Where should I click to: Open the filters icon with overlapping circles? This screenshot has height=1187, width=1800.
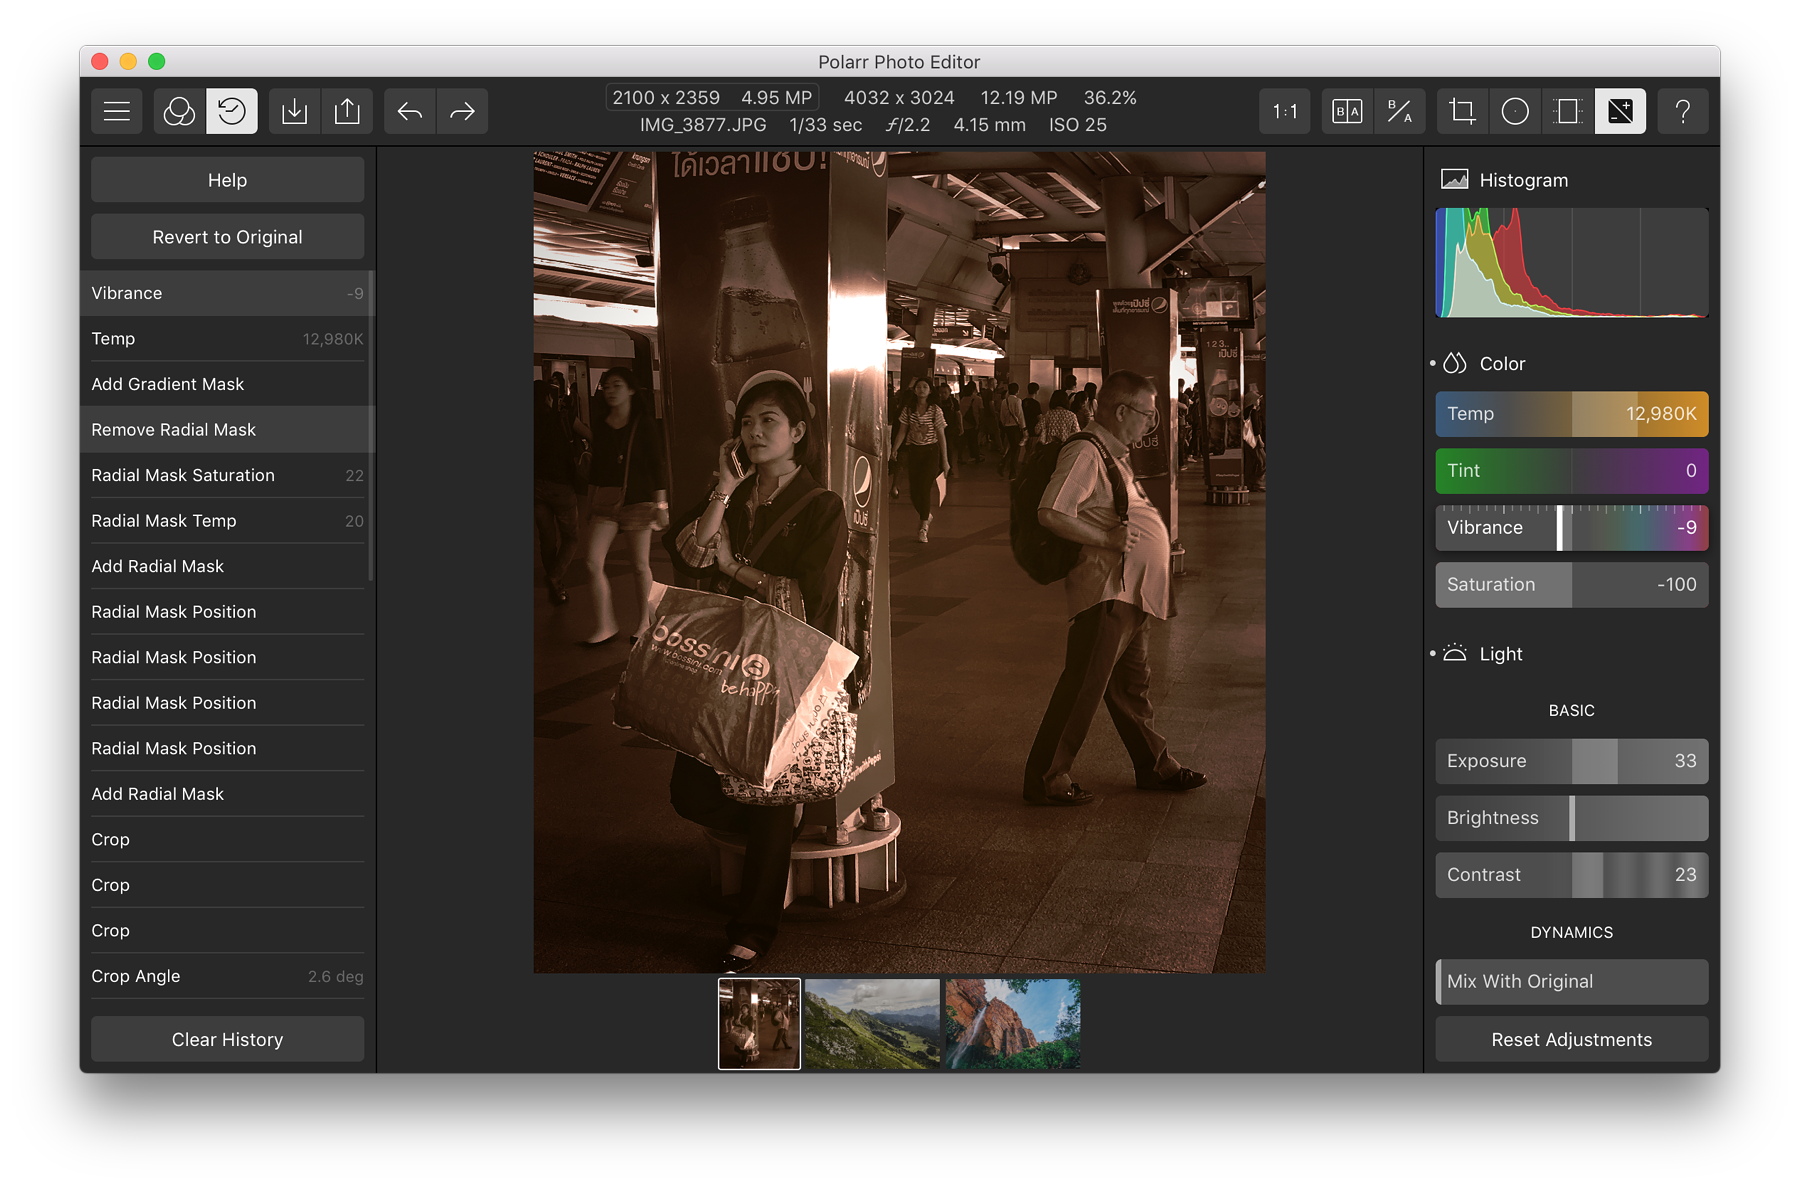pyautogui.click(x=179, y=111)
